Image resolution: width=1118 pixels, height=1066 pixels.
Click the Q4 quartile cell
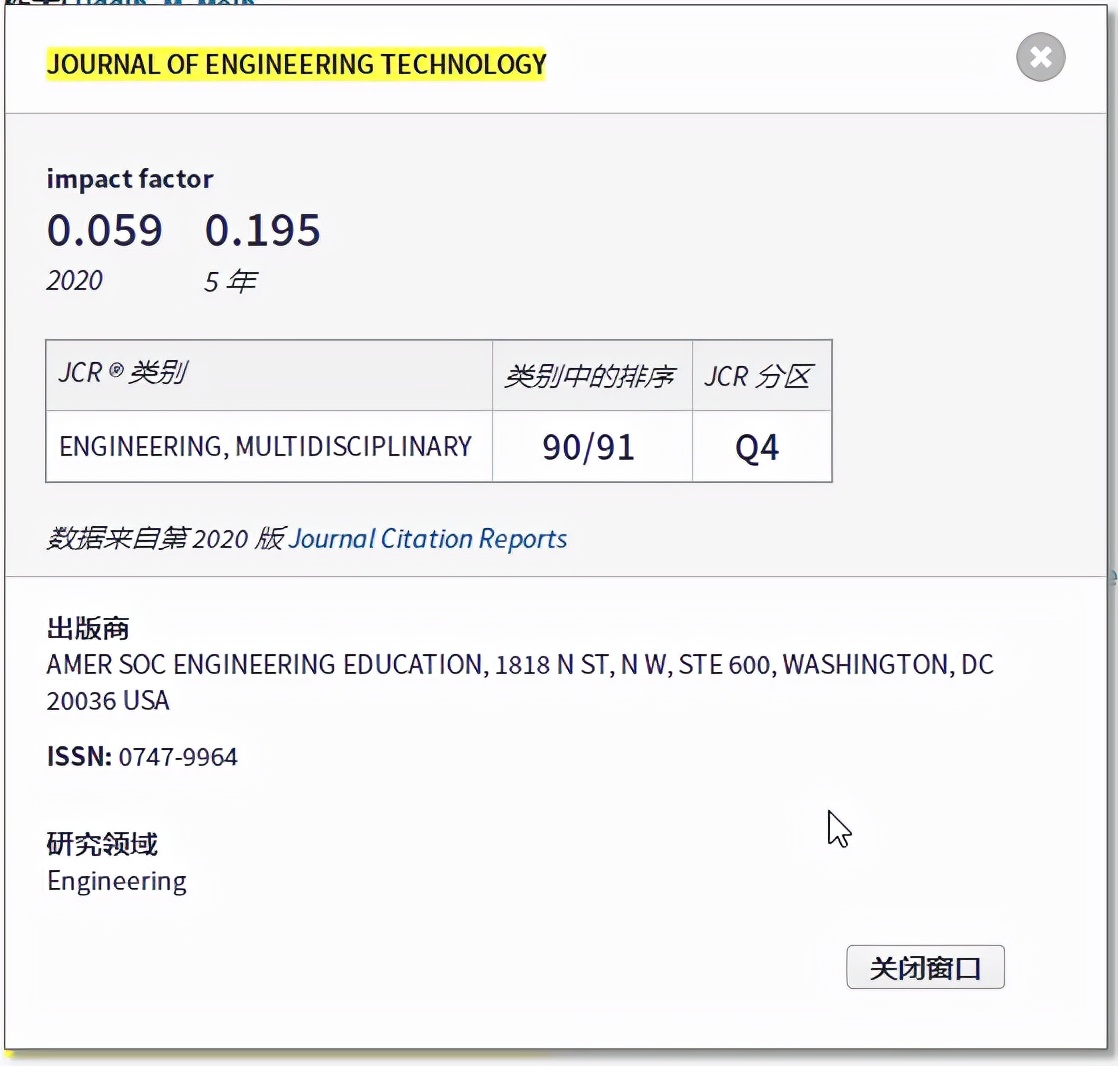[757, 447]
